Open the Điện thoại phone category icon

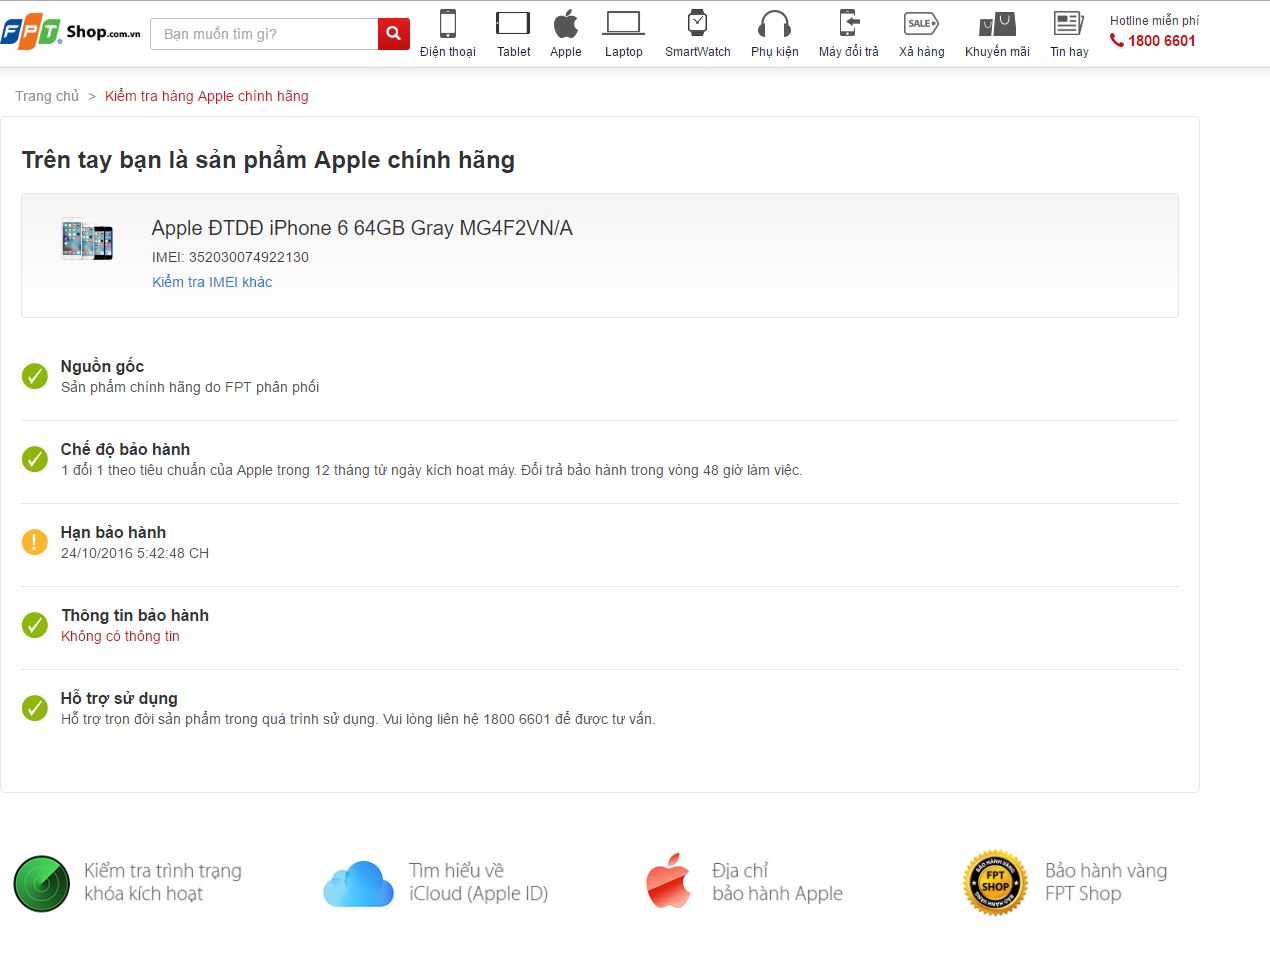[x=447, y=24]
